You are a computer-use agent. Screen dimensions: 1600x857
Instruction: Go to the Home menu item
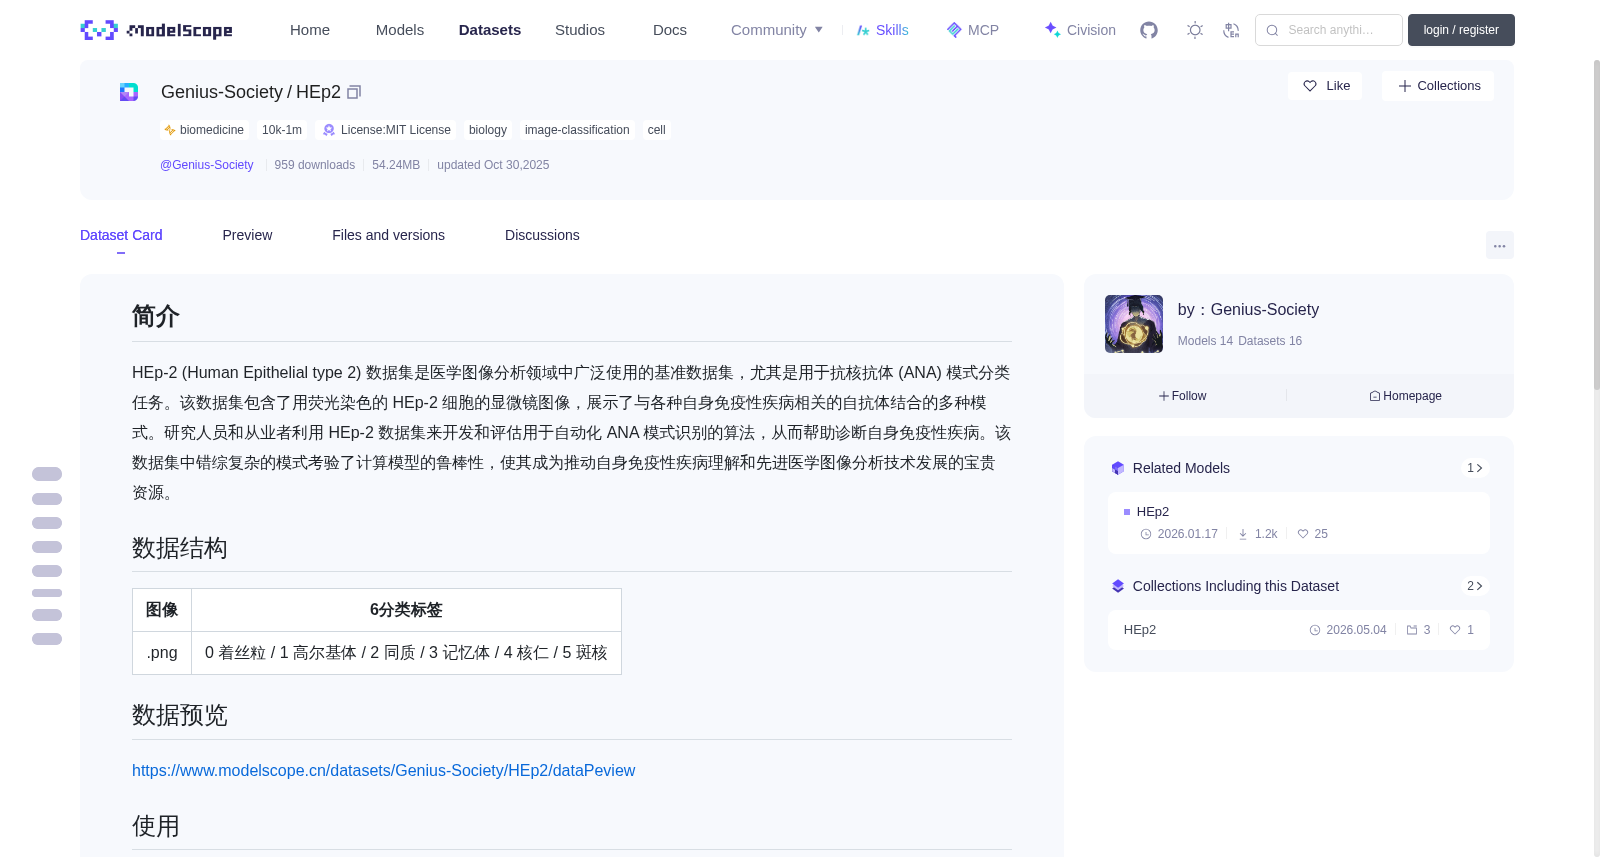[x=310, y=30]
